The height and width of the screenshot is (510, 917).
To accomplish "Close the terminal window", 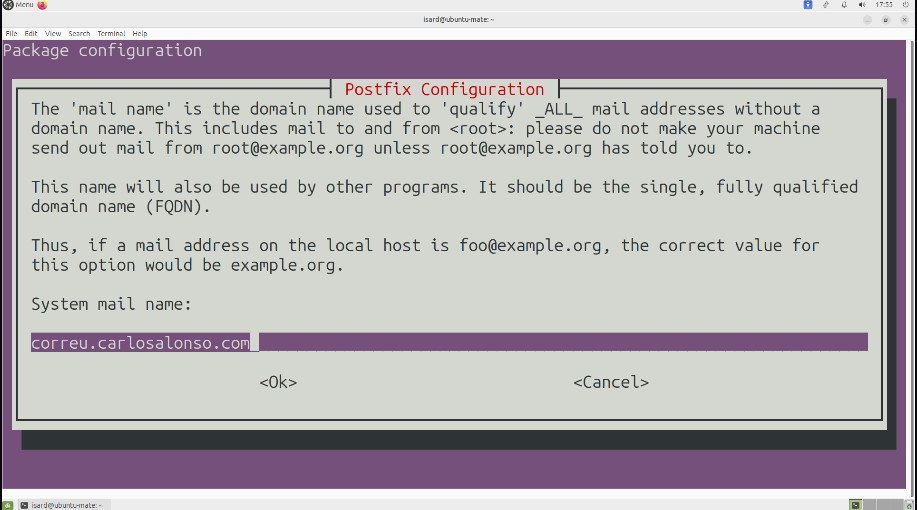I will pyautogui.click(x=904, y=19).
